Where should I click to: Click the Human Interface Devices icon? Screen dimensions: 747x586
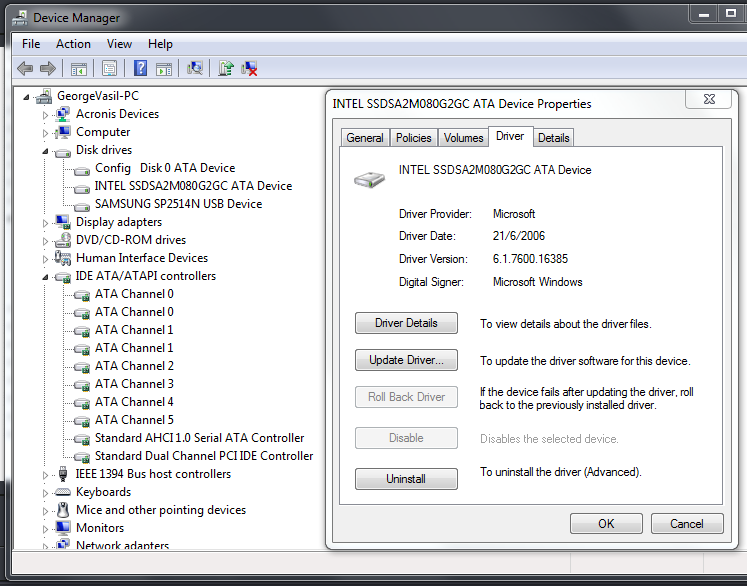tap(63, 258)
